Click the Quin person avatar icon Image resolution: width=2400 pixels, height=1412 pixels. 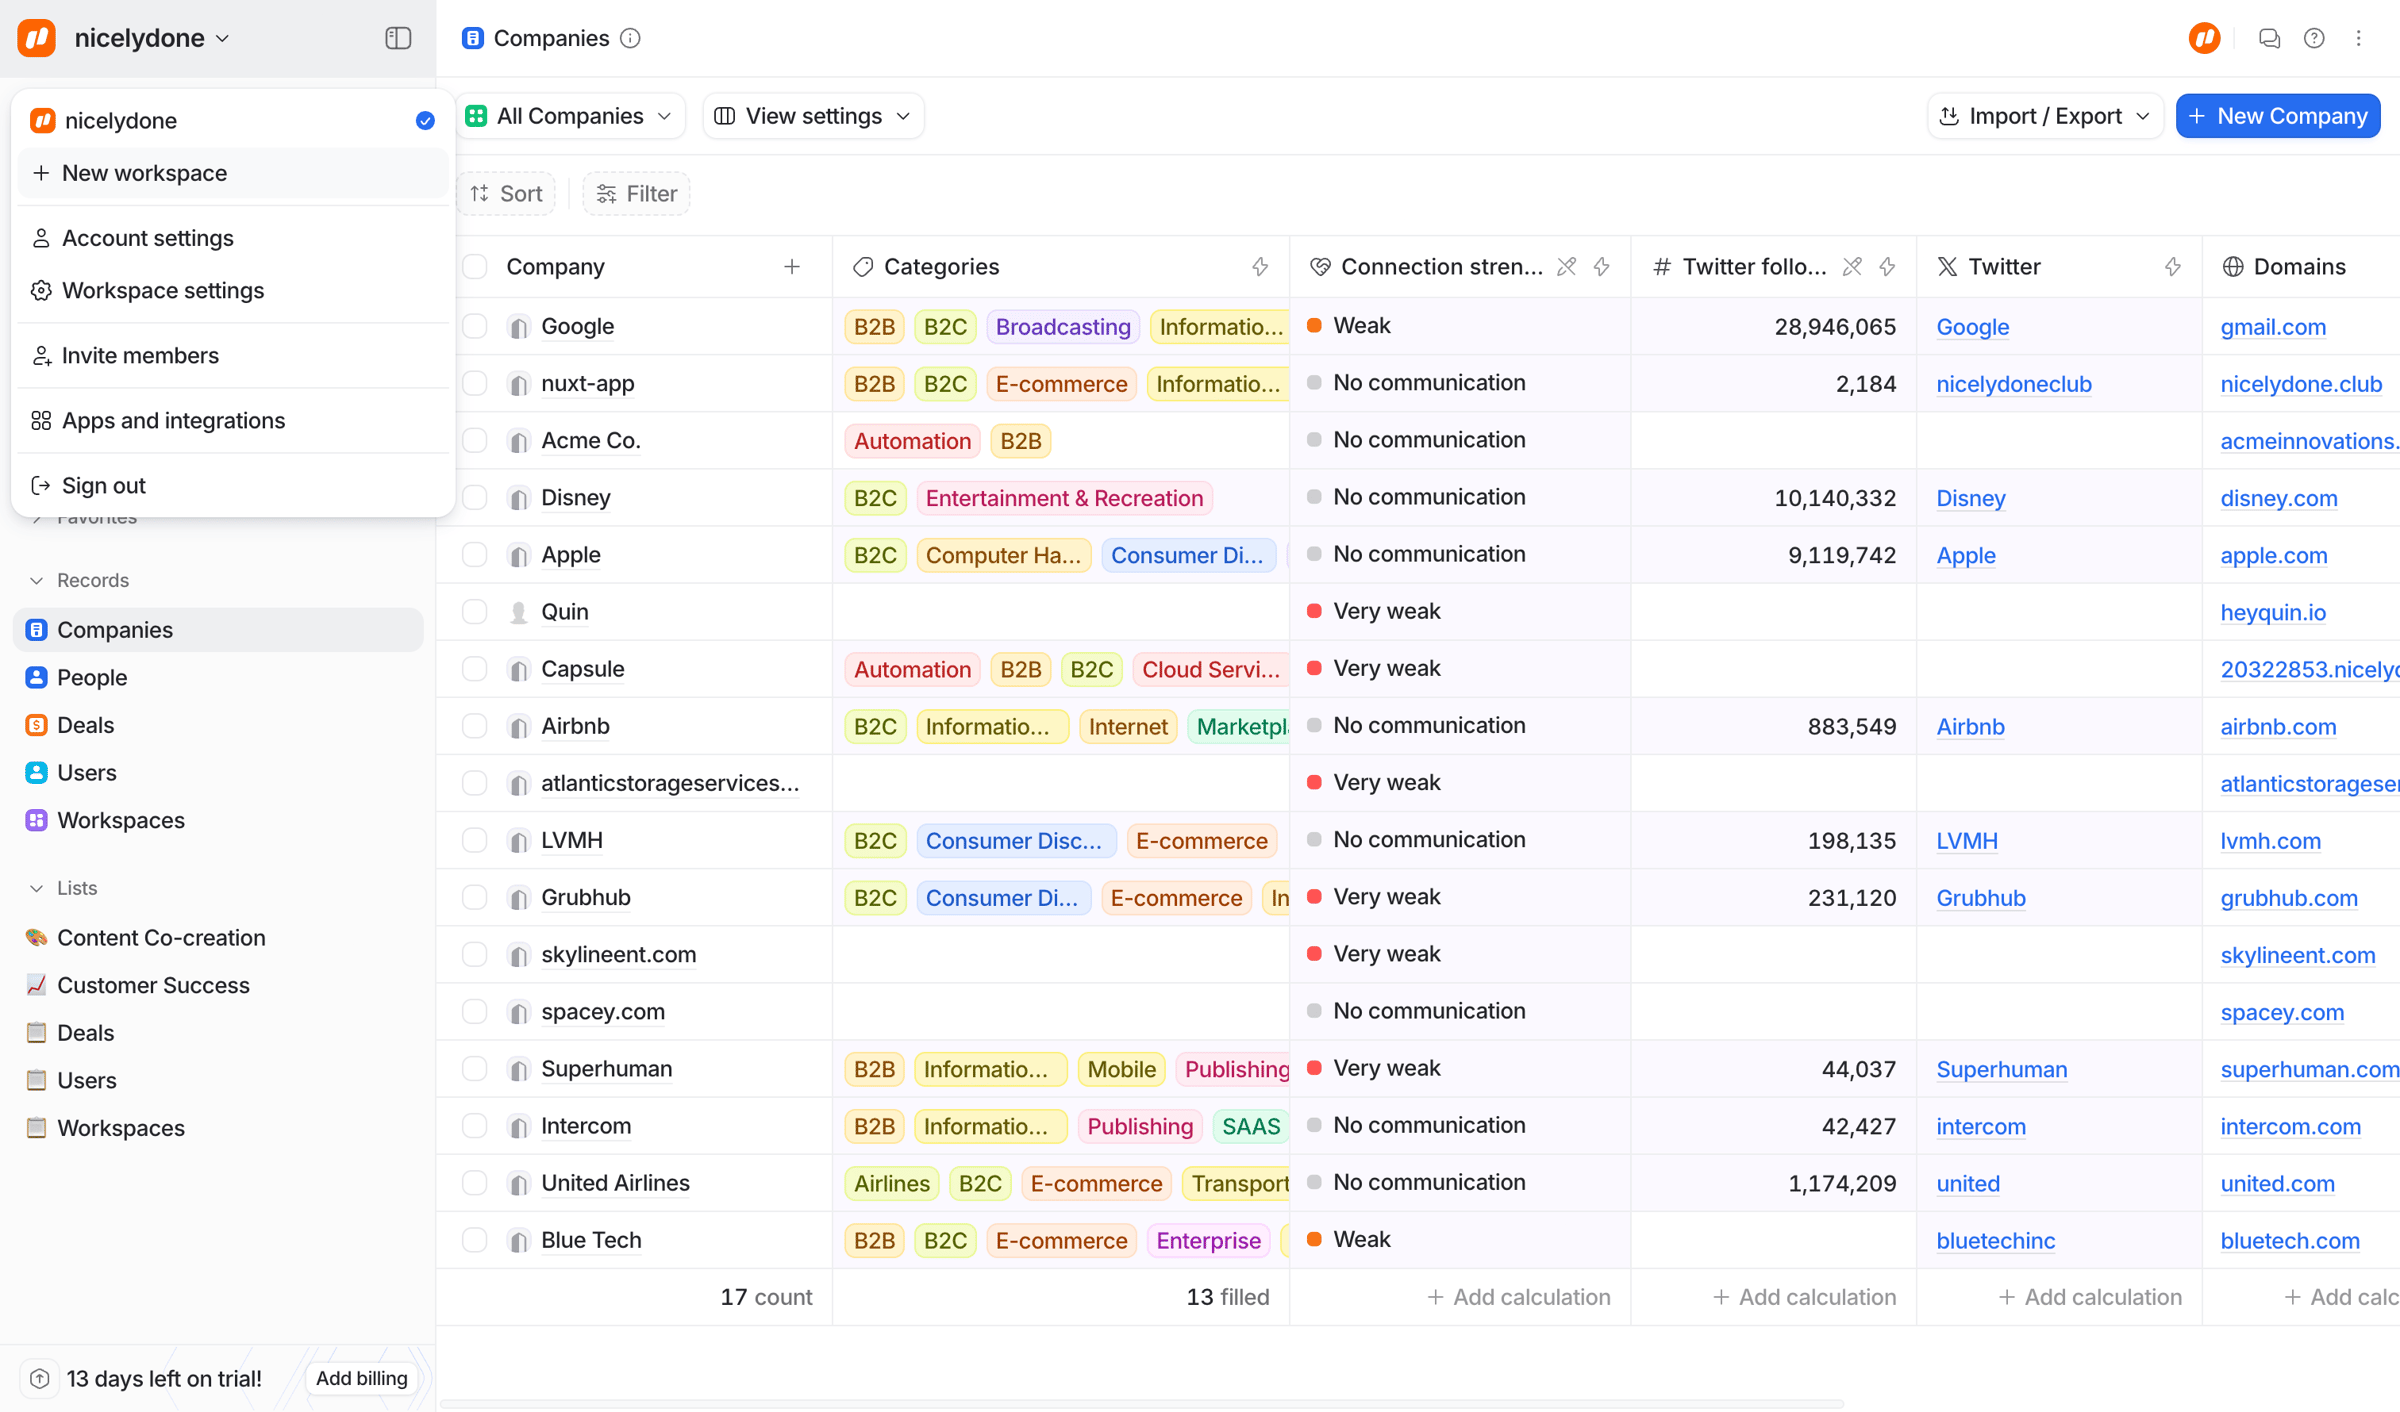point(518,612)
